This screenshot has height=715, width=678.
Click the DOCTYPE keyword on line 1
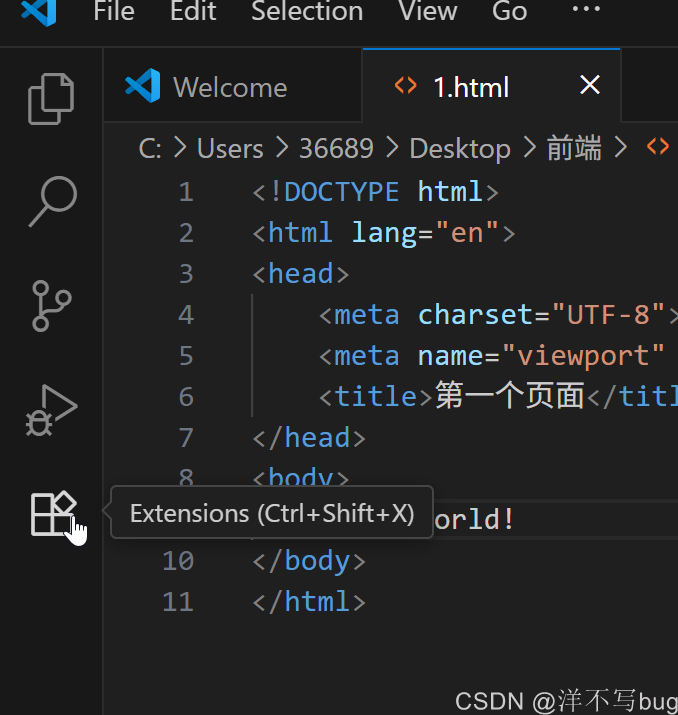[x=341, y=192]
